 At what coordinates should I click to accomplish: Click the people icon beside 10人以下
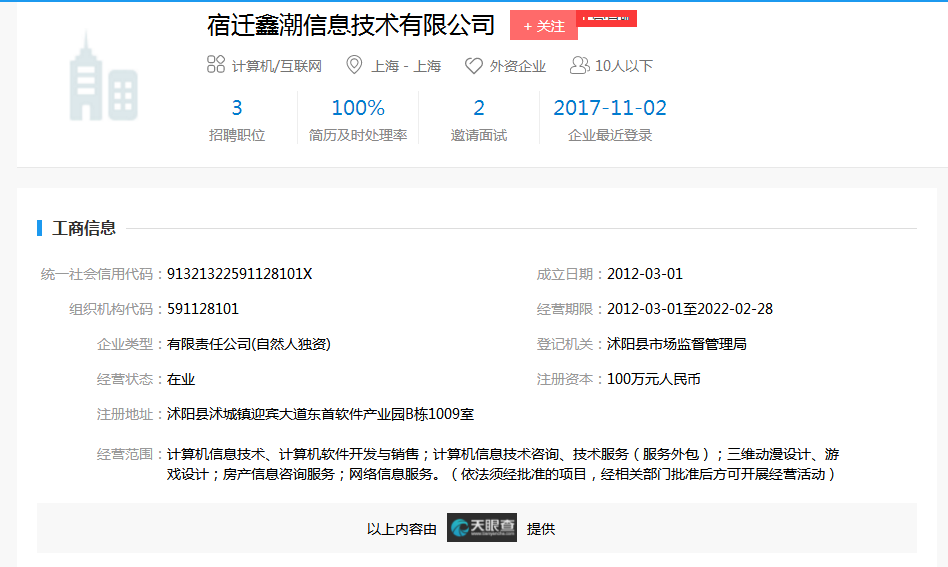pyautogui.click(x=579, y=66)
